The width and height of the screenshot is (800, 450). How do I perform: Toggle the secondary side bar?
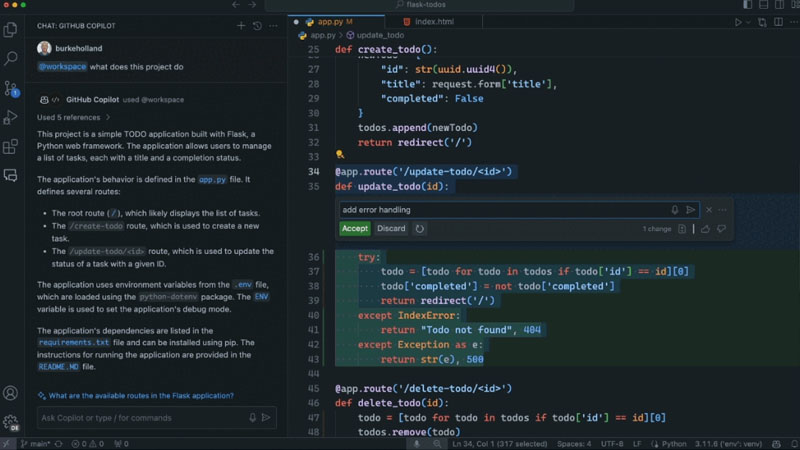[780, 5]
